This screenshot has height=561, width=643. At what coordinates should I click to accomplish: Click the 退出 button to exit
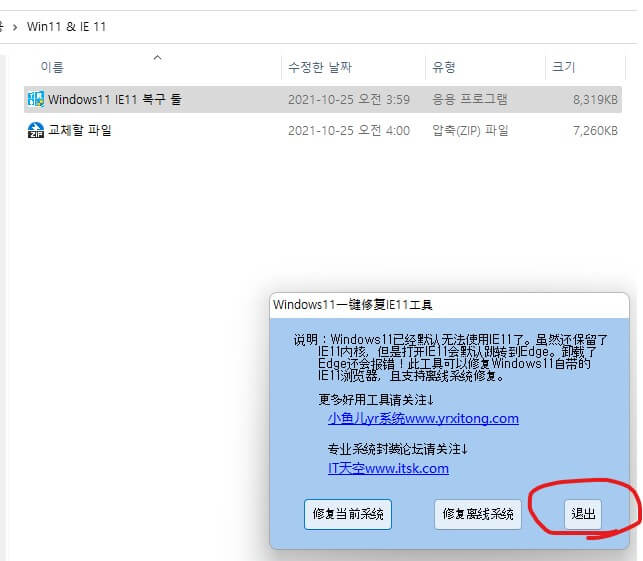tap(583, 514)
